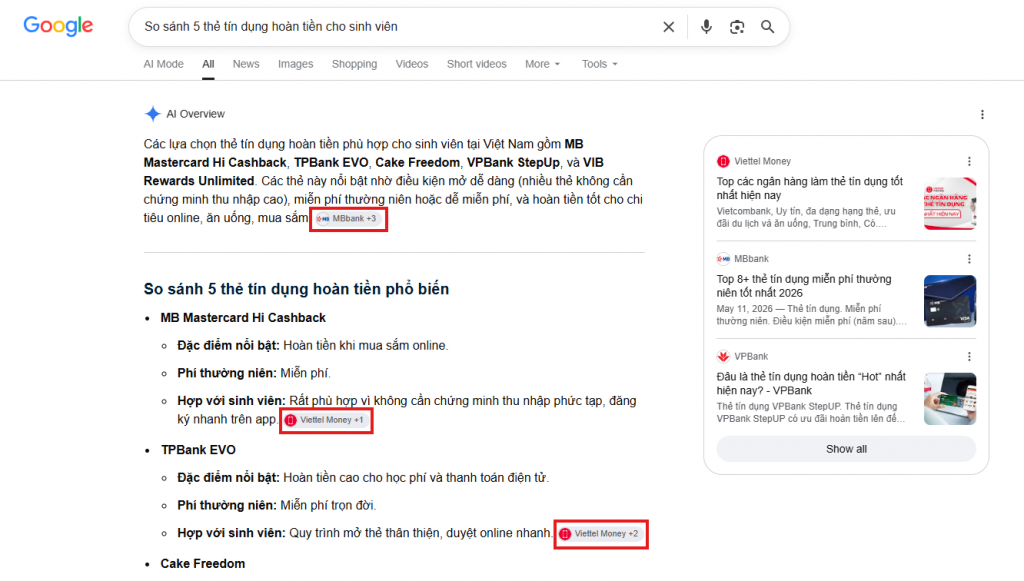Click 'Phí thường niên: Miễn phí trọn đời' line
The image size is (1024, 581).
tap(277, 505)
